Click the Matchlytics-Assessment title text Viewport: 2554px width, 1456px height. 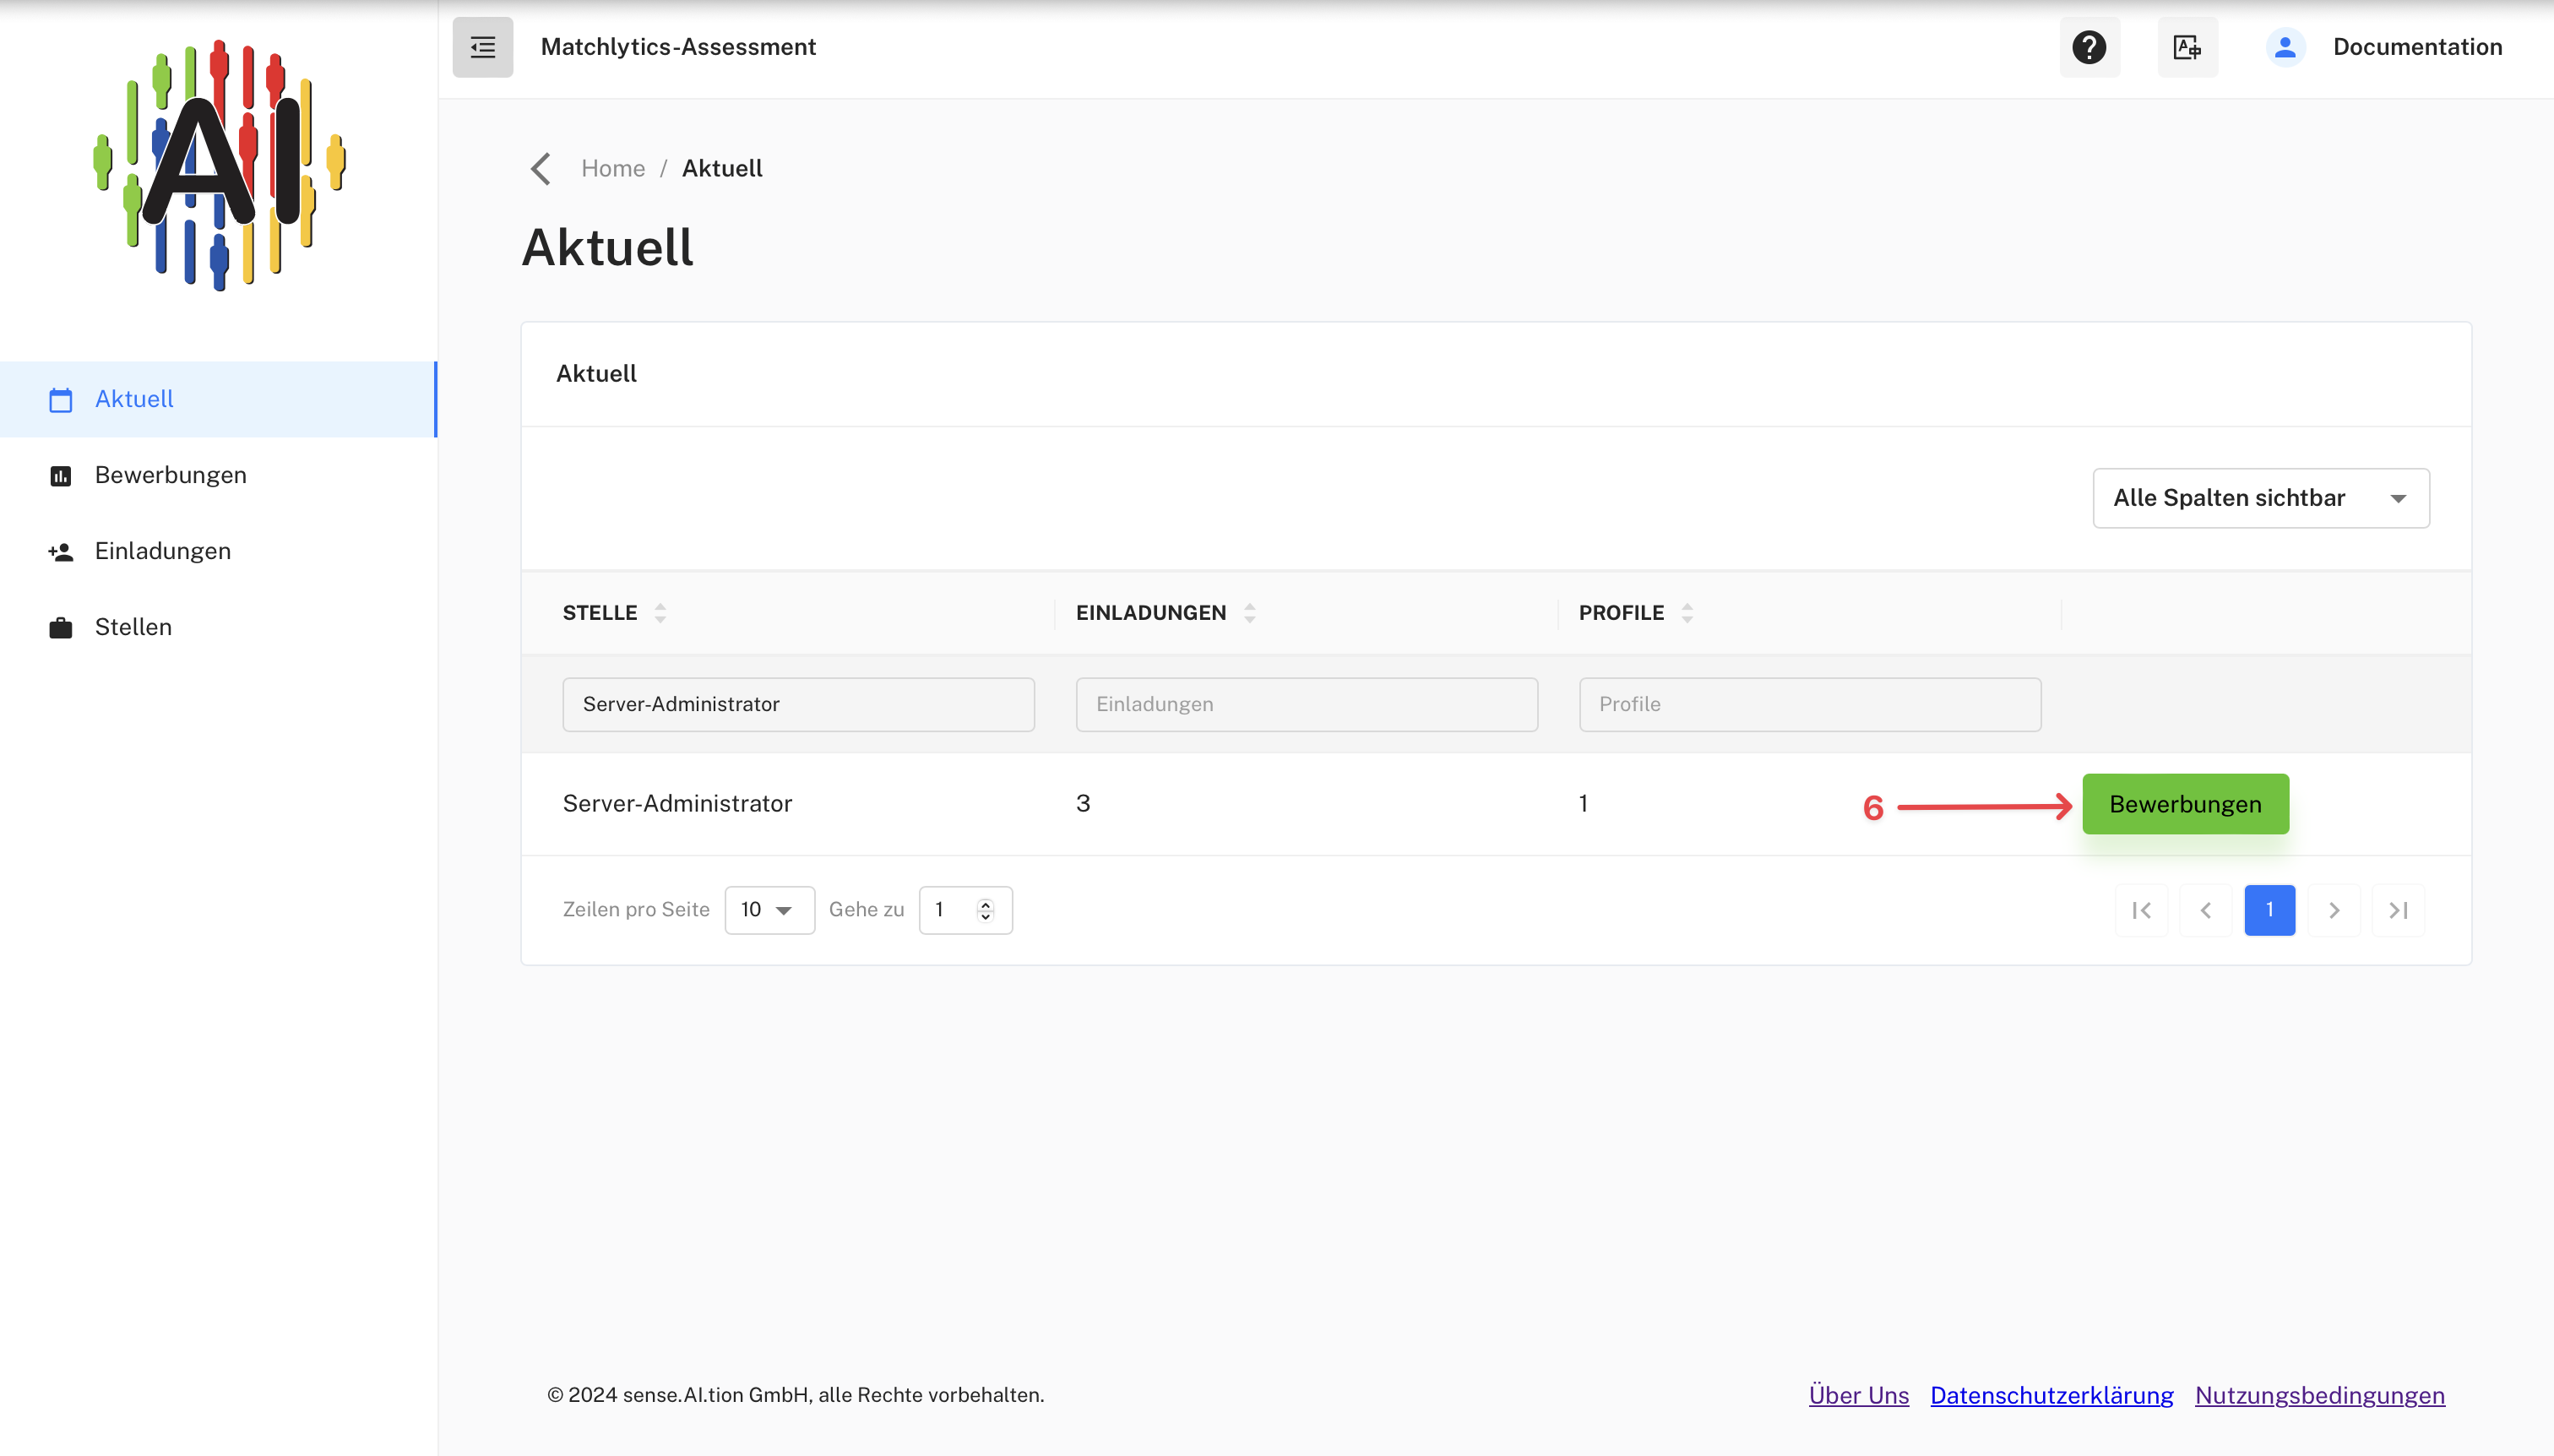(678, 47)
